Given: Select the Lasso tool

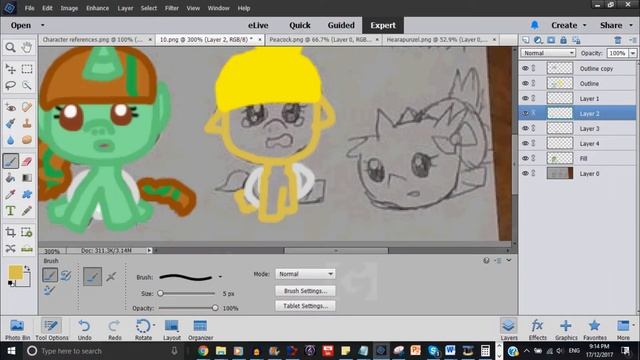Looking at the screenshot, I should coord(11,85).
